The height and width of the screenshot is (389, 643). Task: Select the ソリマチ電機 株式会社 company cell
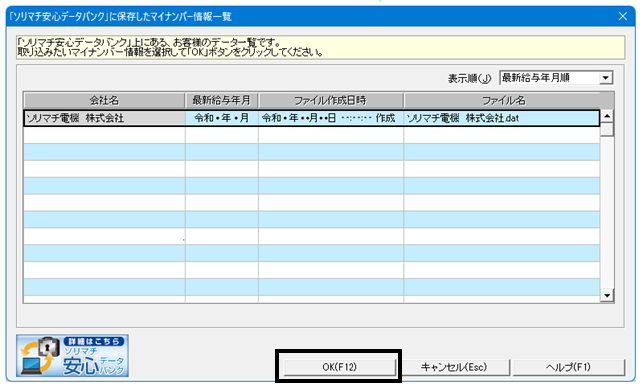(105, 118)
